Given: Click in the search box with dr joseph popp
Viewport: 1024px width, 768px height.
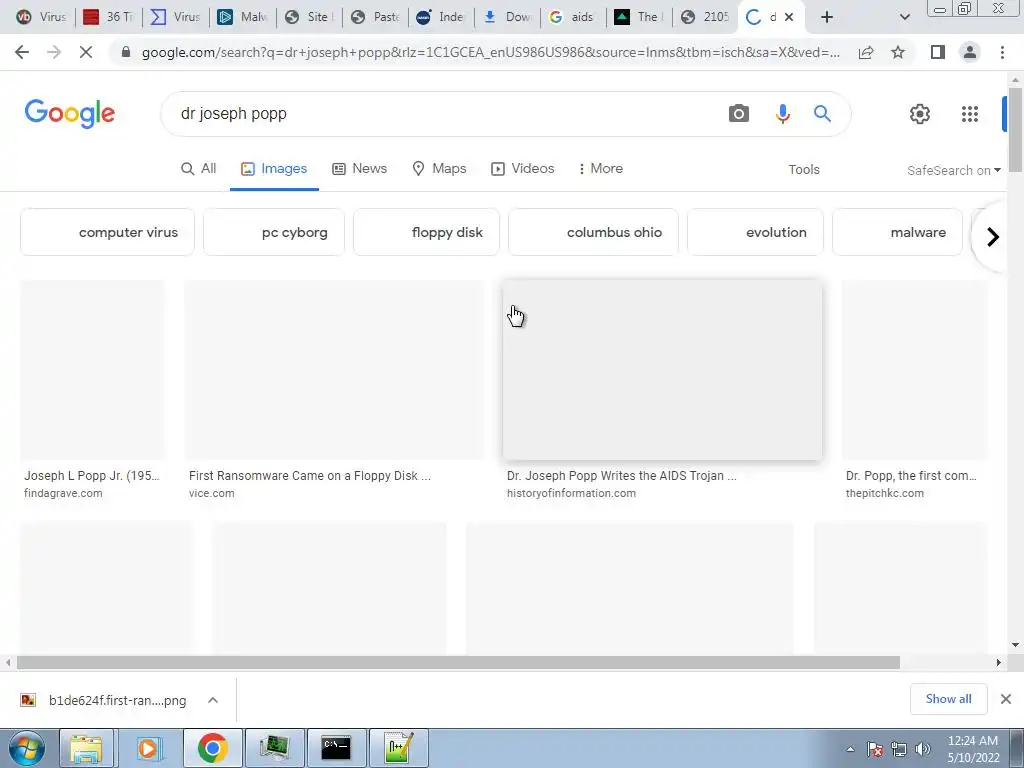Looking at the screenshot, I should coord(444,114).
